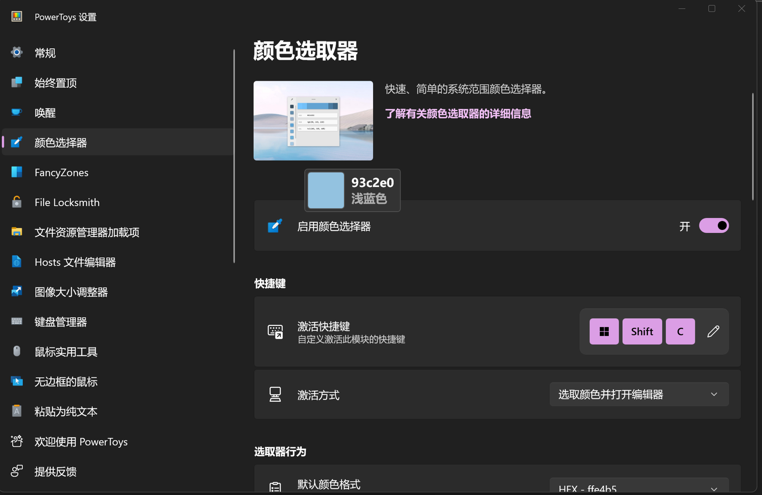Open 了解有关颜色选取器的详细信息 link
This screenshot has width=762, height=495.
point(458,114)
